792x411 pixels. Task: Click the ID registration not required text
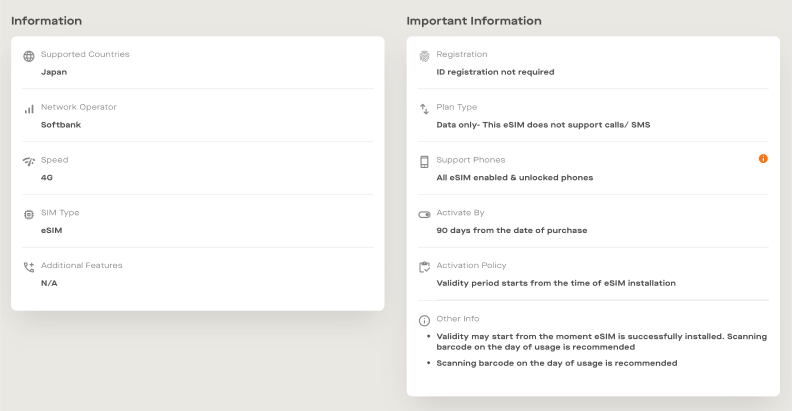pos(495,72)
